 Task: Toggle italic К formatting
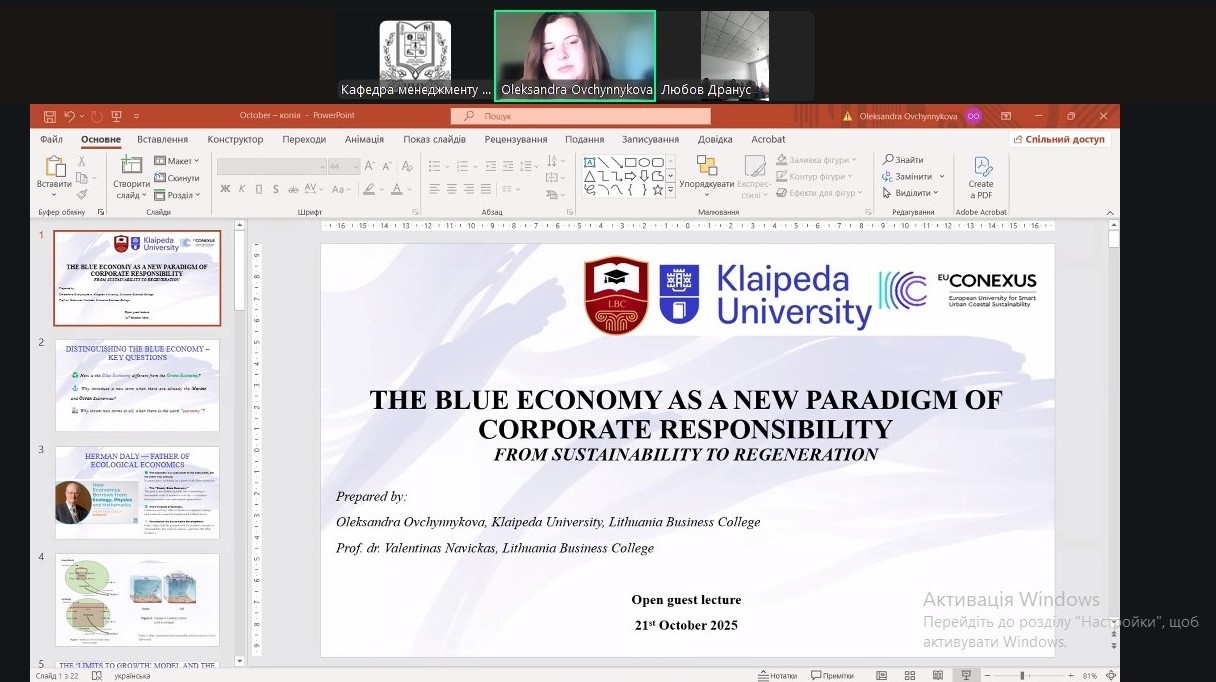click(x=242, y=189)
